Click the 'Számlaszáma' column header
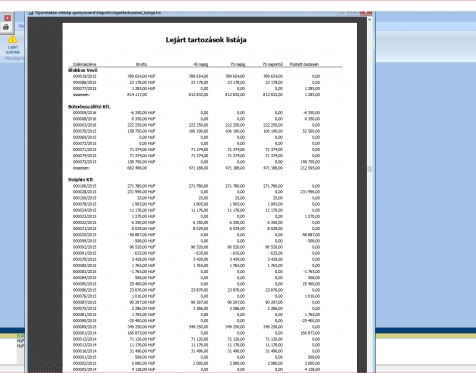This screenshot has width=476, height=373. click(84, 64)
